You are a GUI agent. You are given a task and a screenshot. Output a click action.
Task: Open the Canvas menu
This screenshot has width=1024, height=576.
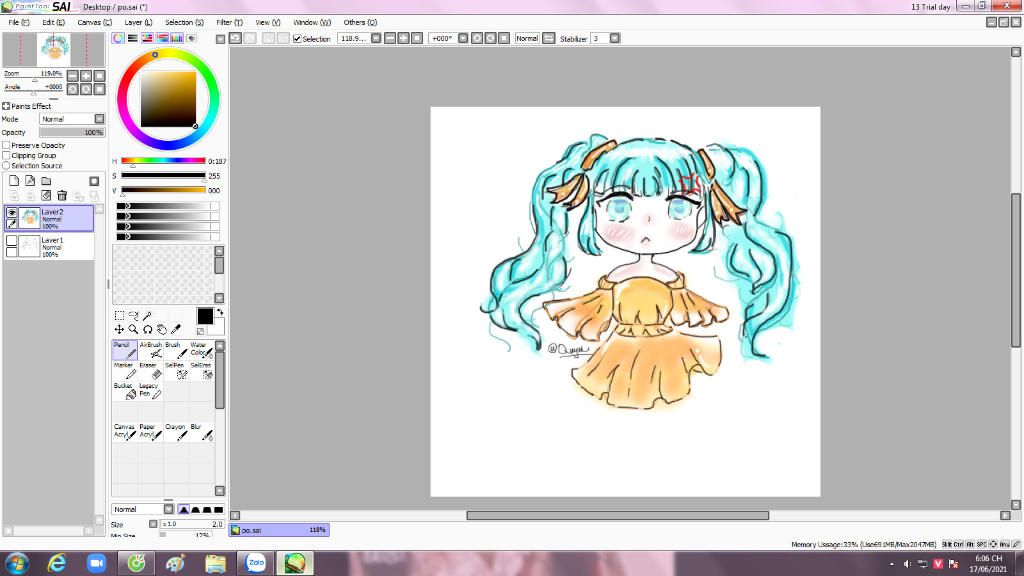94,22
